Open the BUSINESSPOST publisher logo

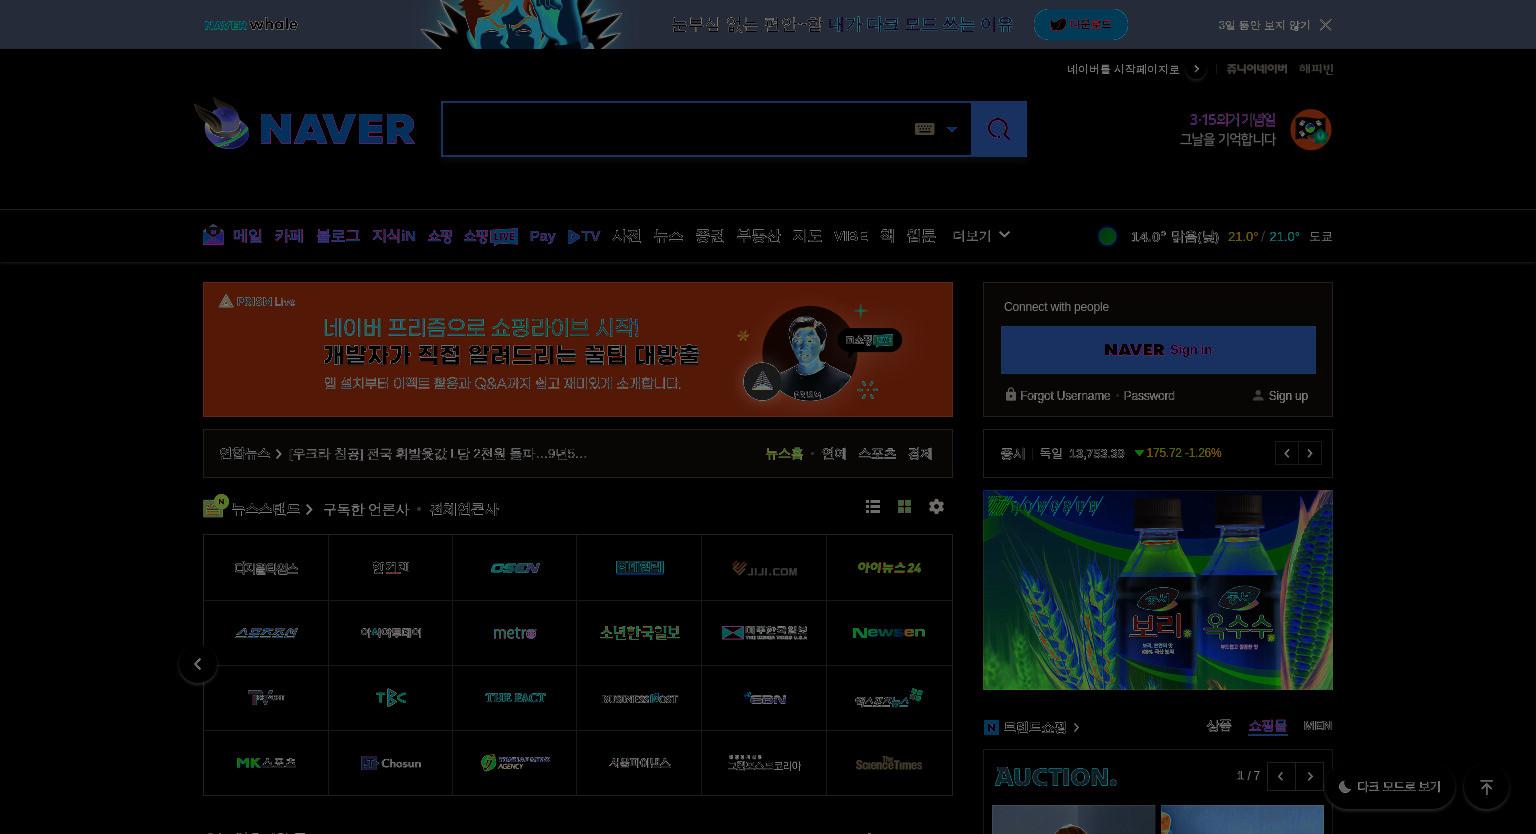click(639, 698)
